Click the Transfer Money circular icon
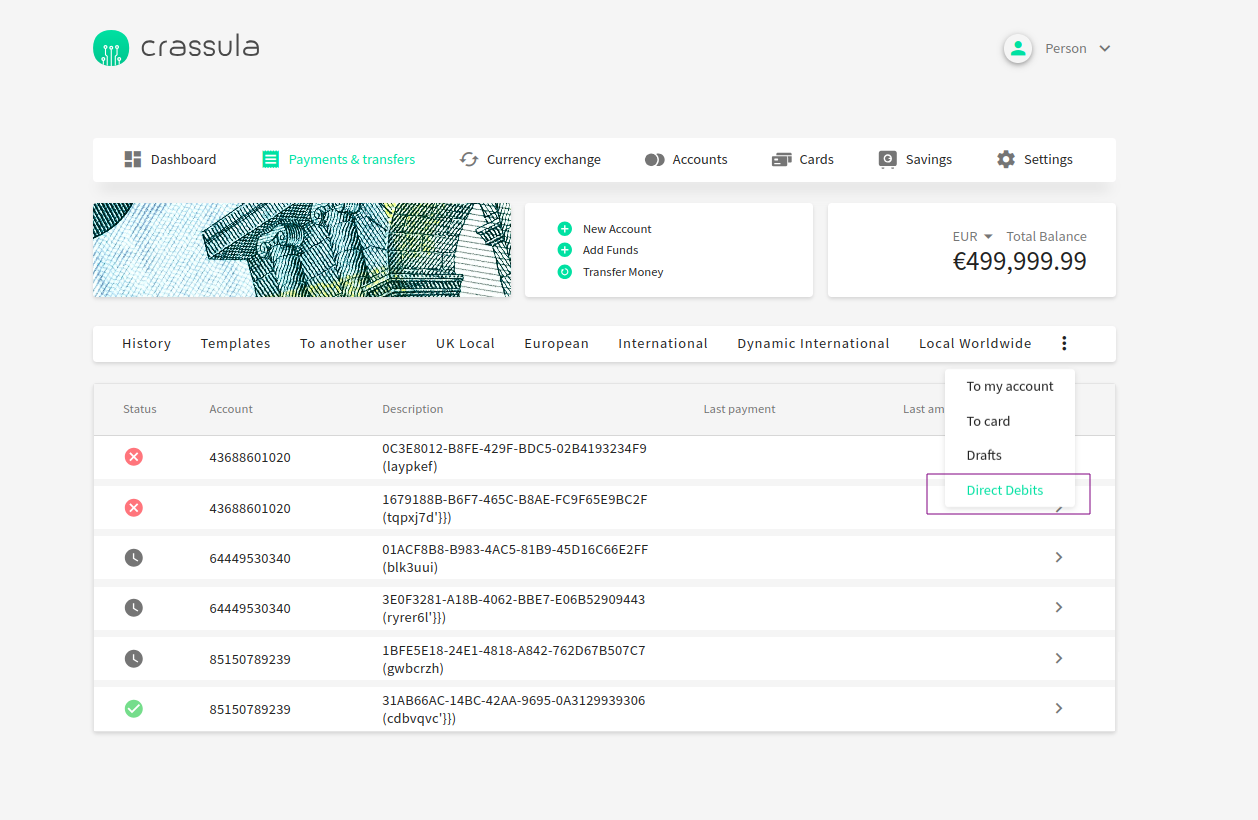The image size is (1258, 820). coord(565,272)
